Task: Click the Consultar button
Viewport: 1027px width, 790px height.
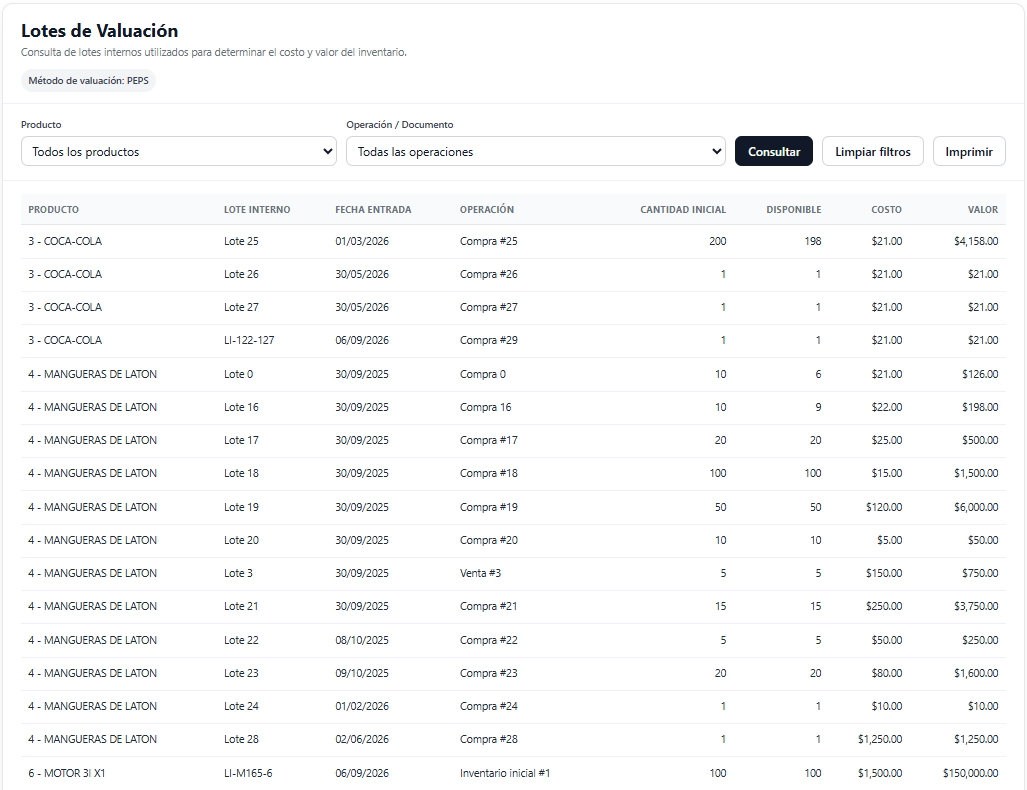Action: 774,151
